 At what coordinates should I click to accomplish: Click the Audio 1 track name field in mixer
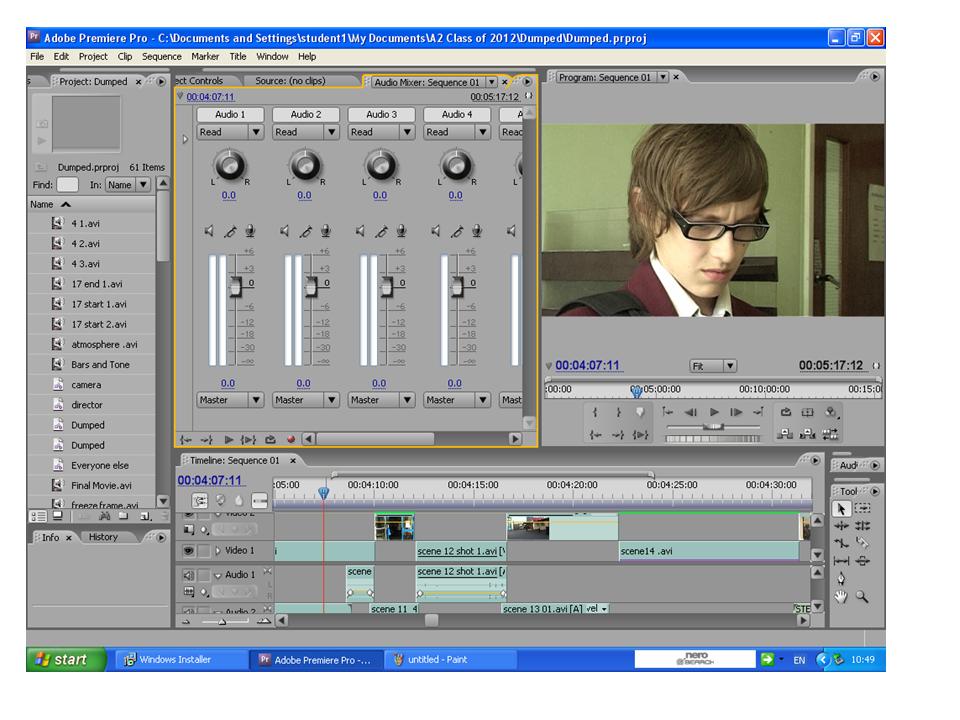click(230, 114)
